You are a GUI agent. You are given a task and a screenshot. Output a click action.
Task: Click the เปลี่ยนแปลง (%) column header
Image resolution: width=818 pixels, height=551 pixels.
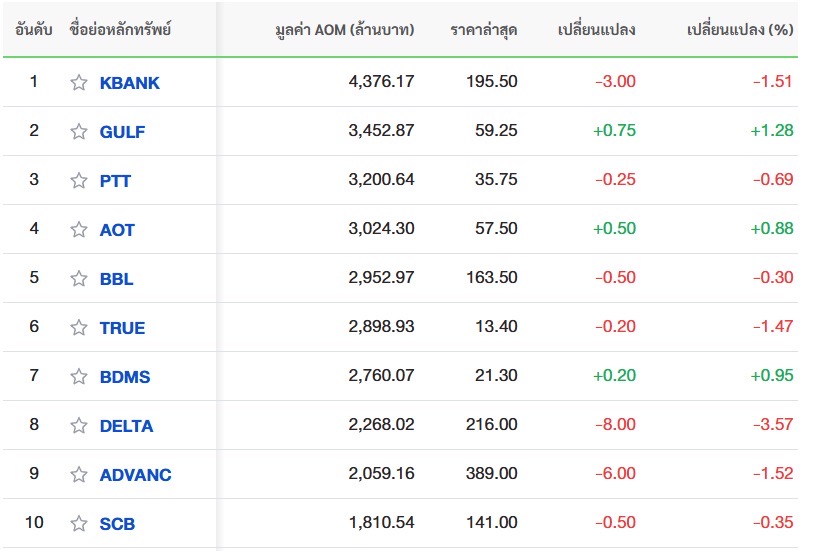740,30
